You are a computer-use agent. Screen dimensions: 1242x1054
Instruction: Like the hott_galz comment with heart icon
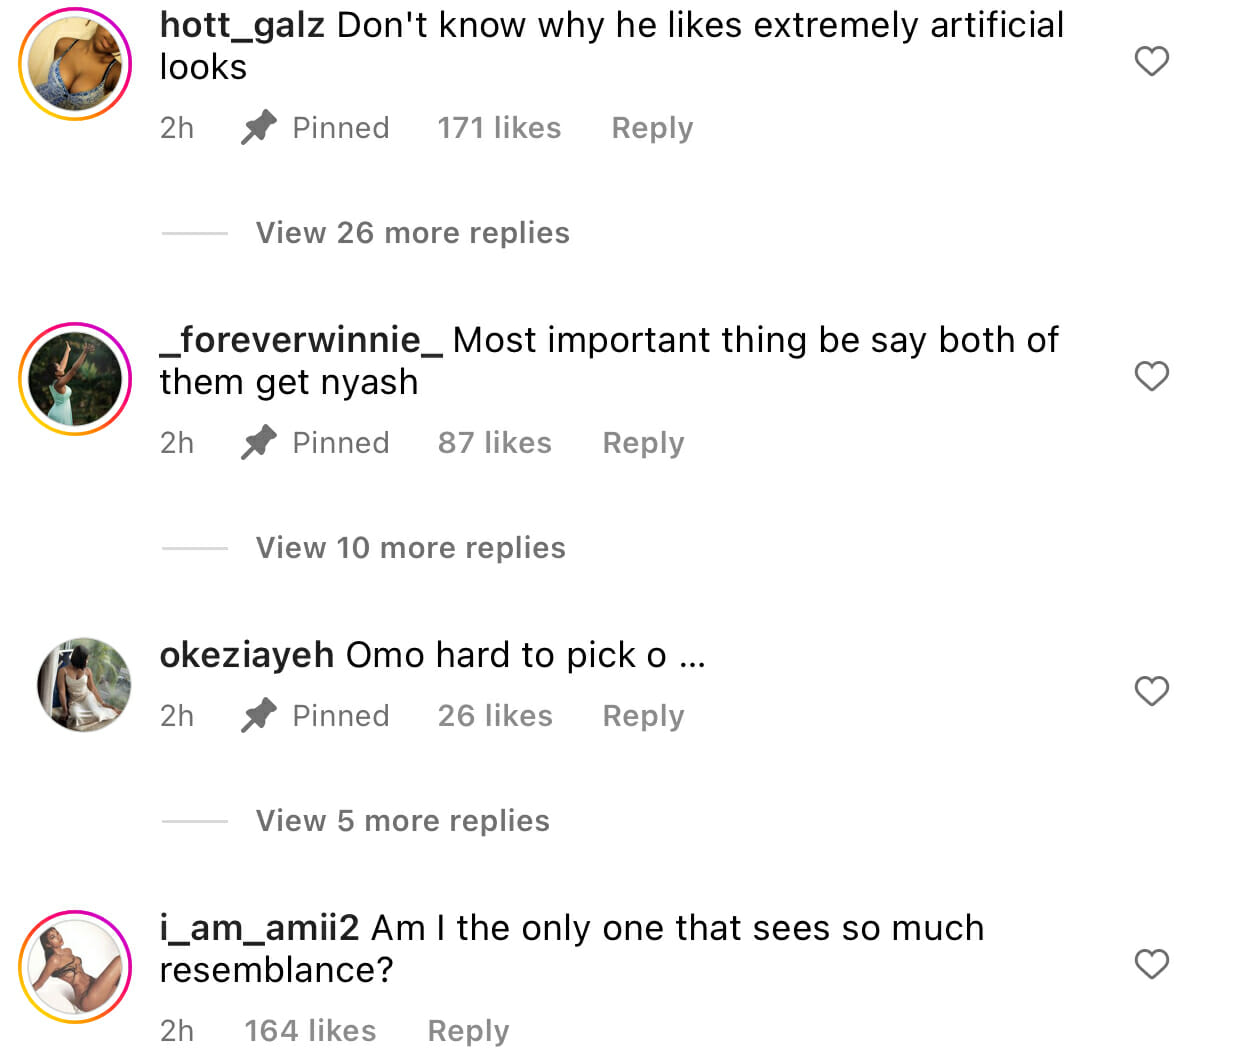point(1151,61)
